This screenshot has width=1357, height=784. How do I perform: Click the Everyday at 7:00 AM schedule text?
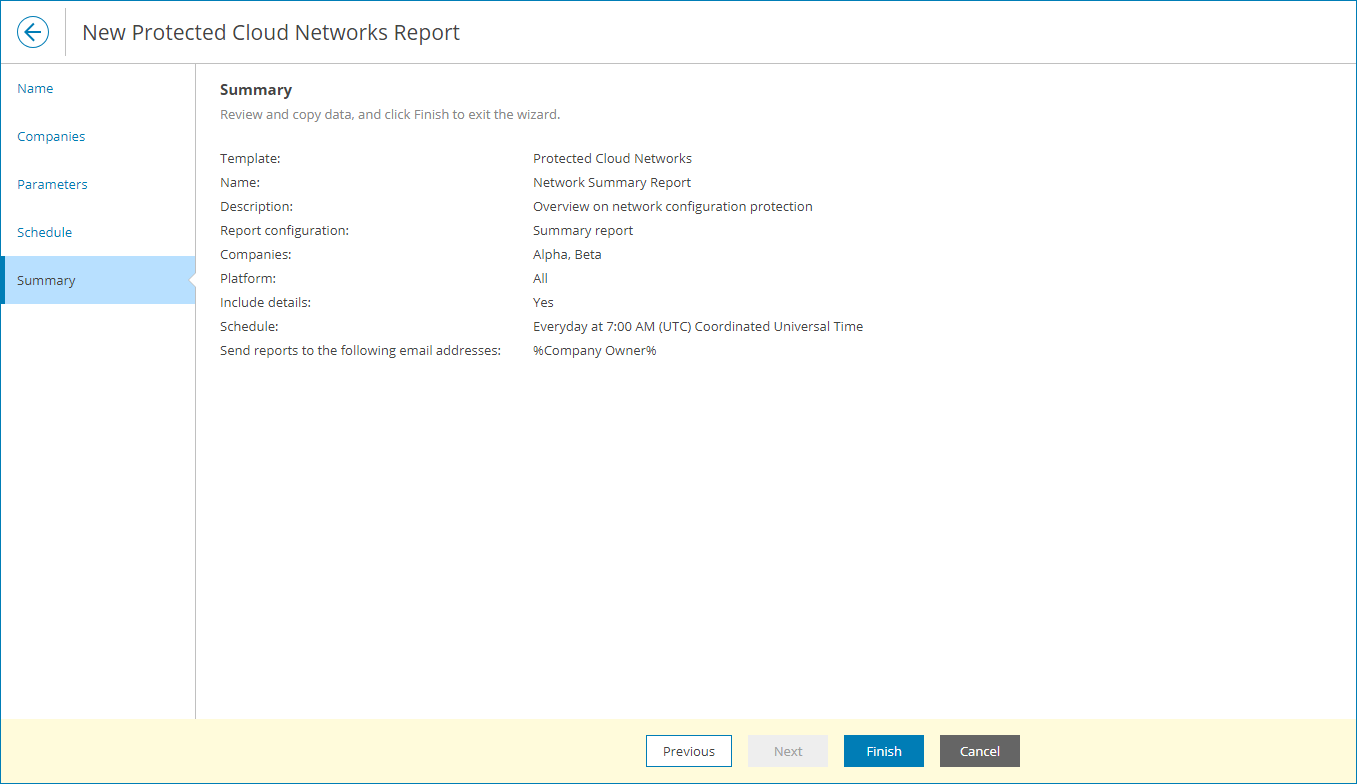click(x=698, y=326)
